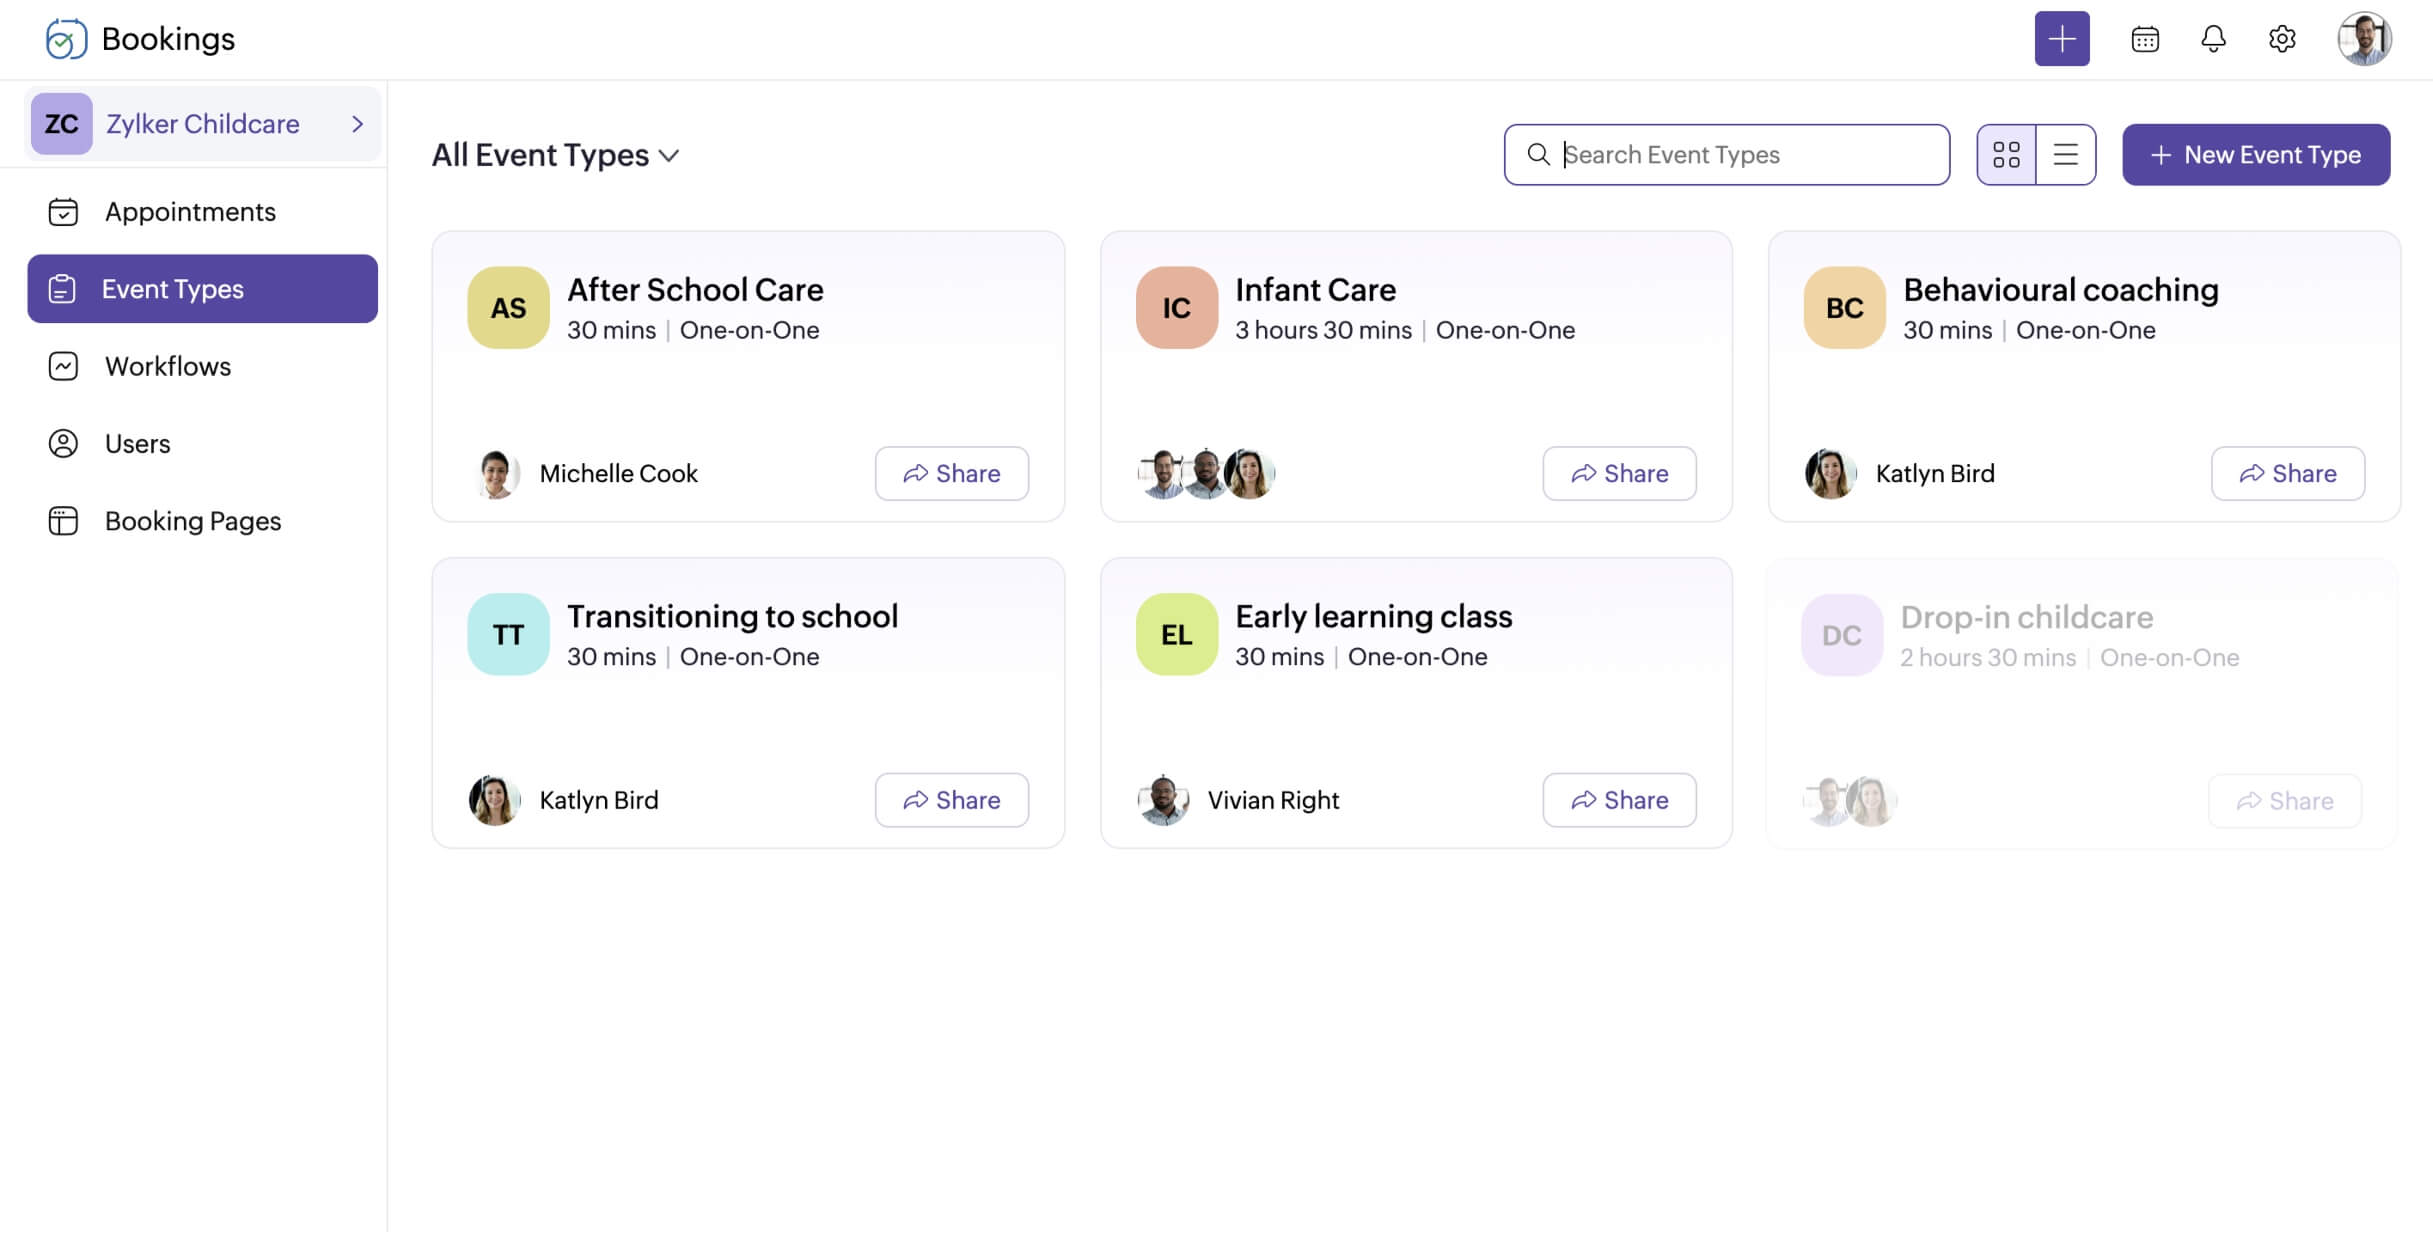Click the purple plus quick-add icon
Image resolution: width=2433 pixels, height=1233 pixels.
[2061, 39]
